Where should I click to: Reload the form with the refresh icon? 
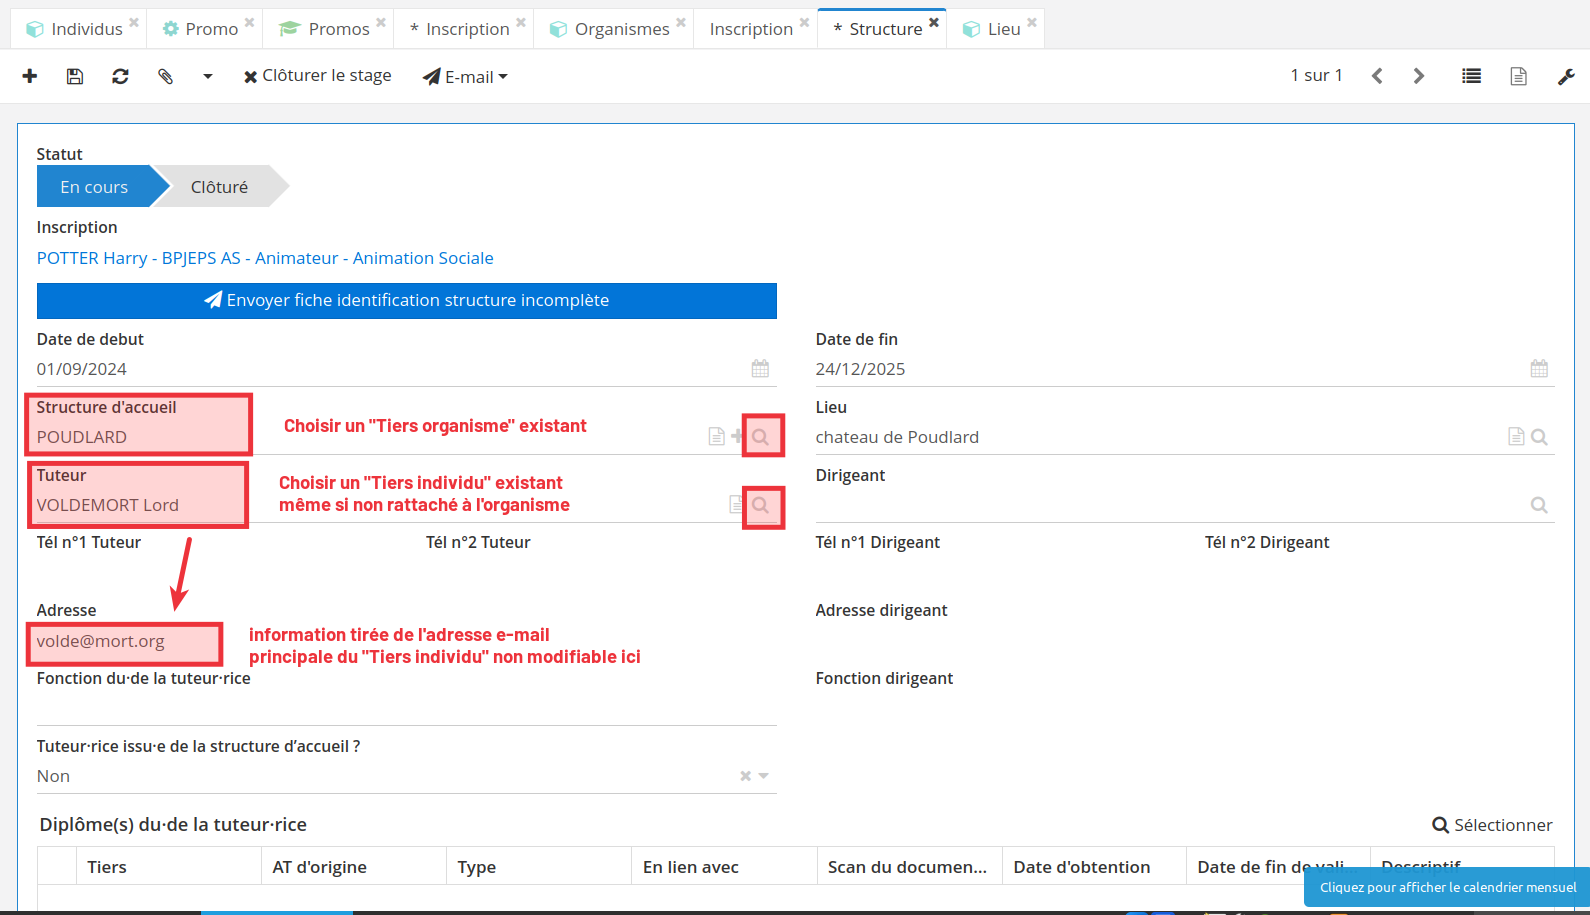(x=120, y=76)
